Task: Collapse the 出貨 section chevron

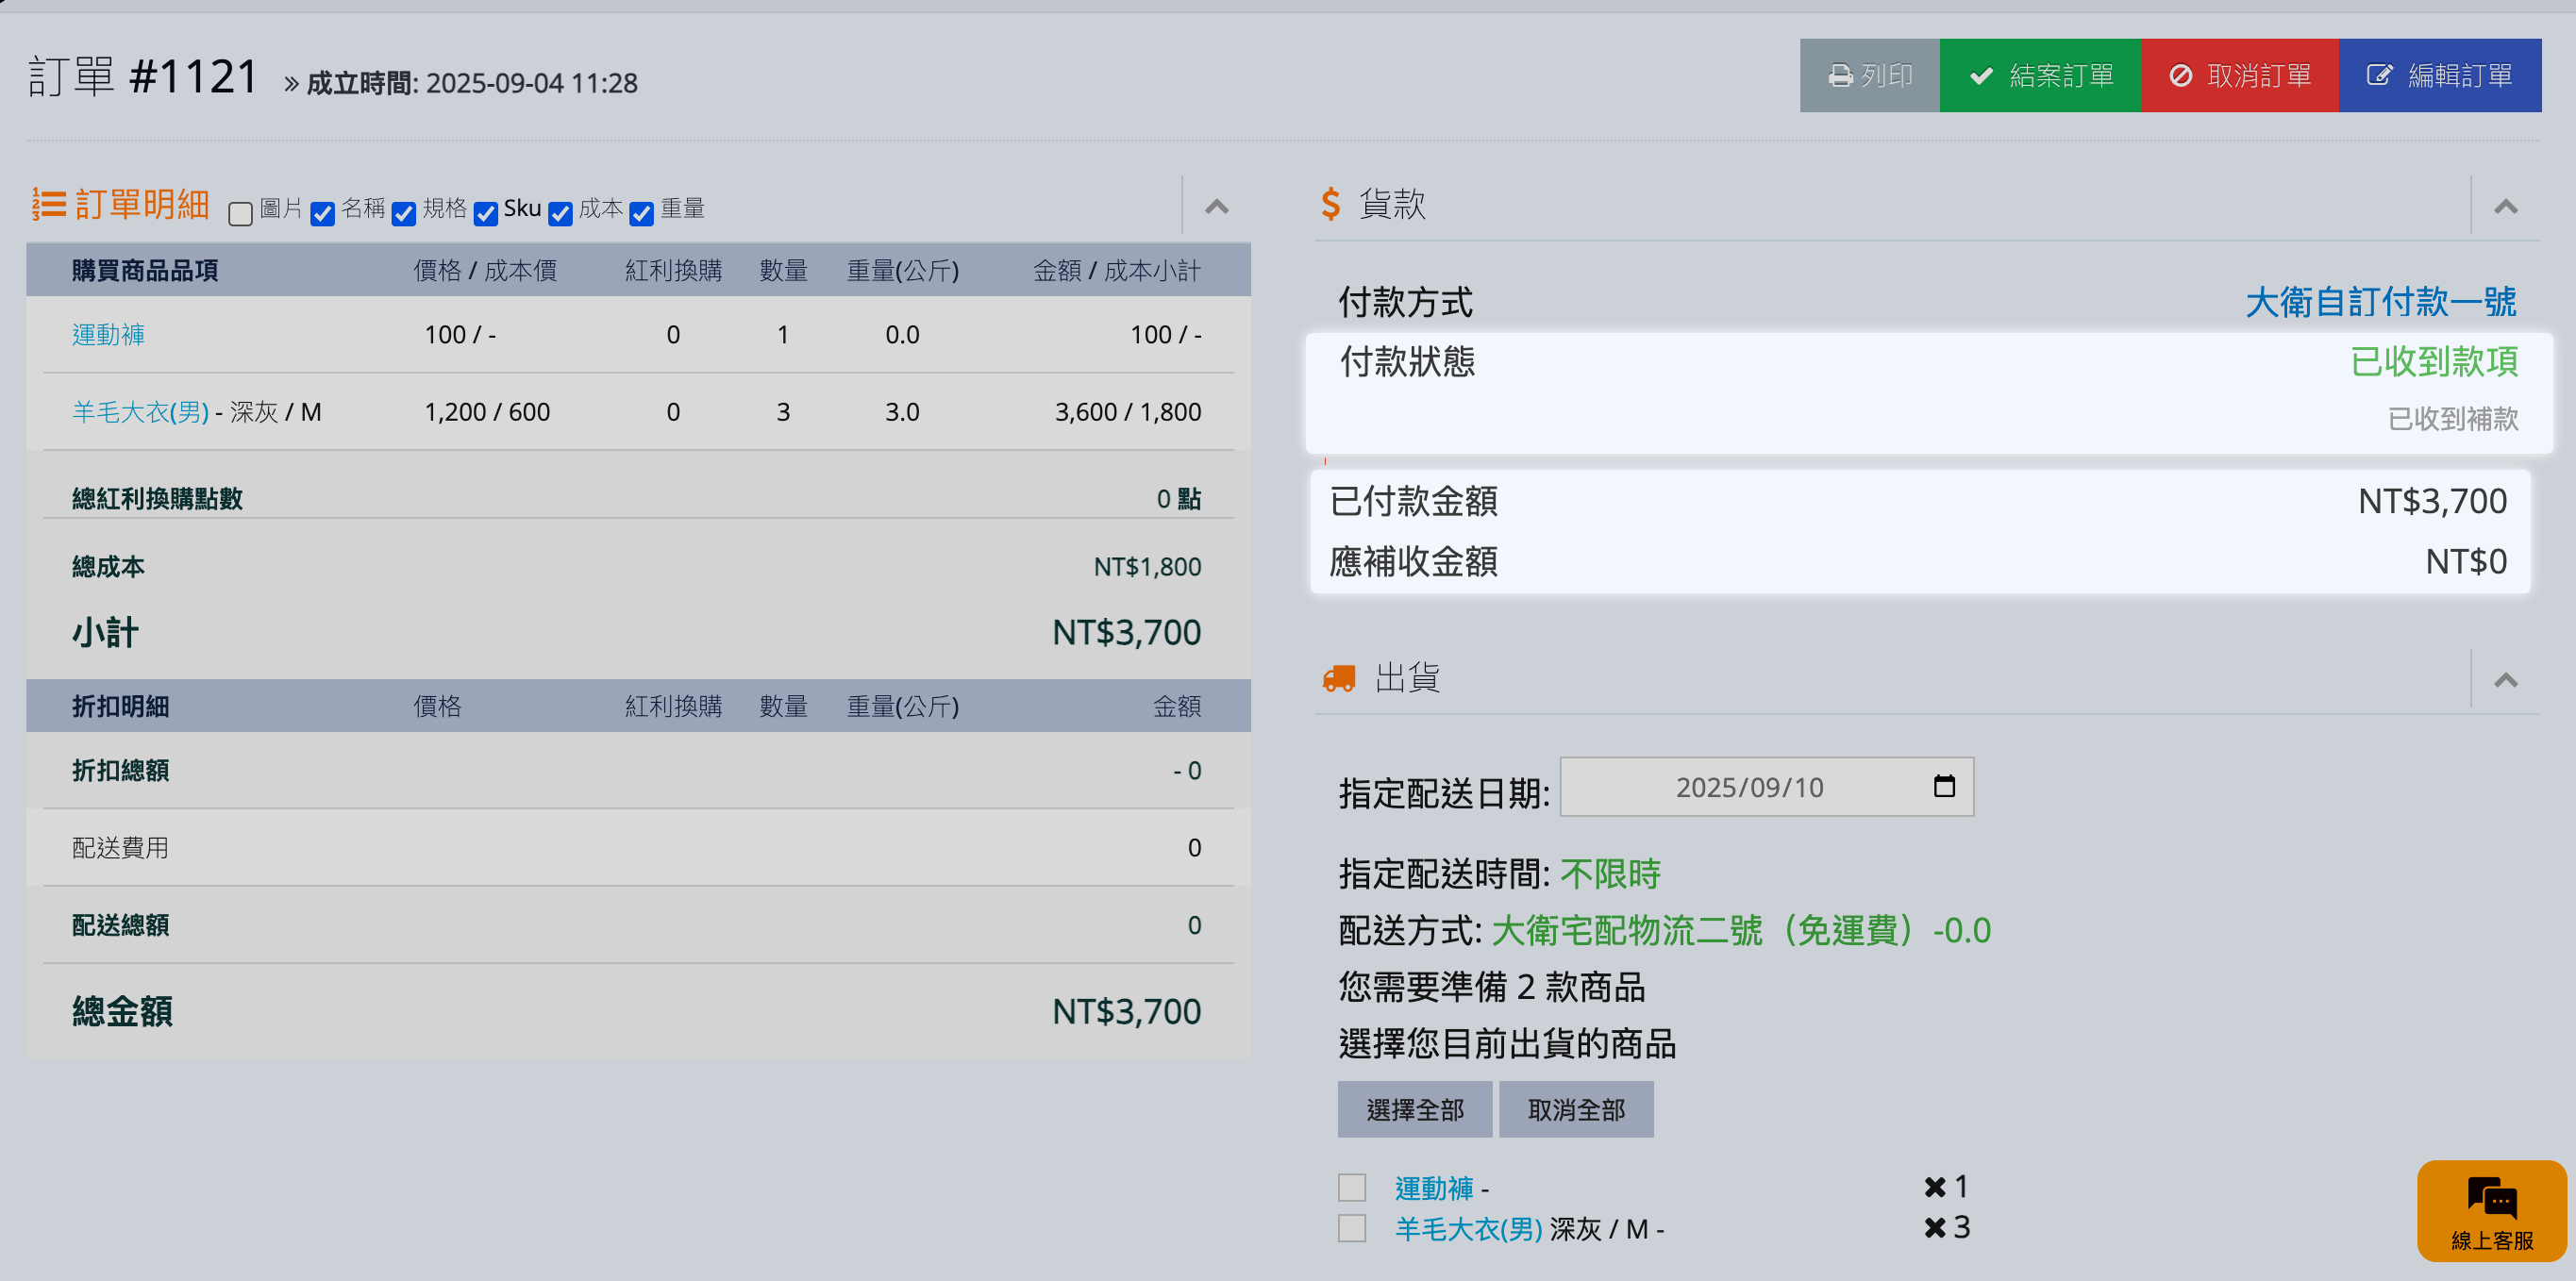Action: point(2505,681)
